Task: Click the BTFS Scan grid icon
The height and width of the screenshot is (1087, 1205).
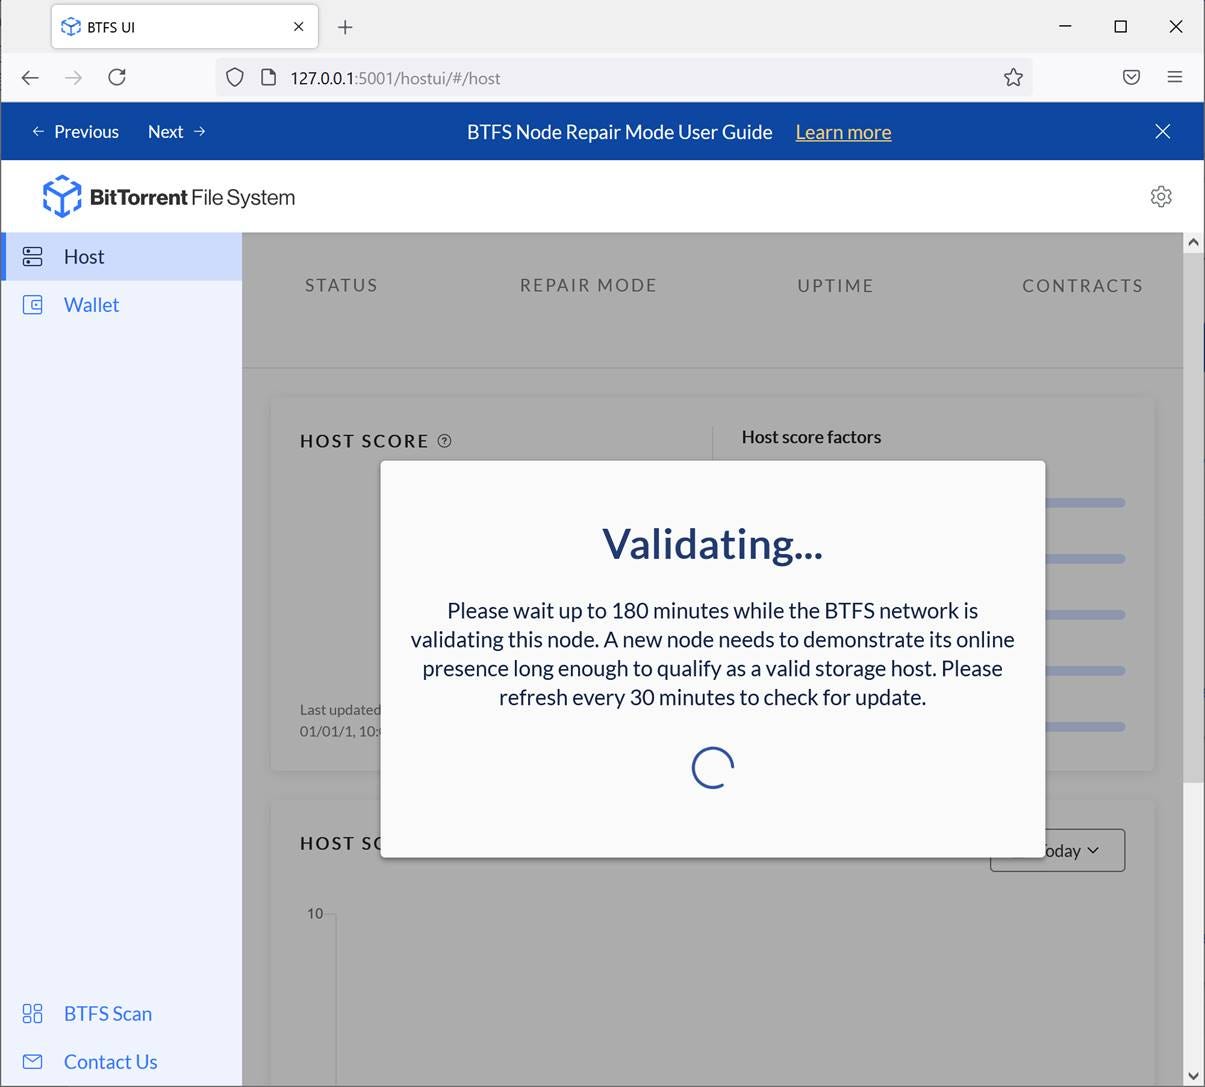Action: coord(33,1014)
